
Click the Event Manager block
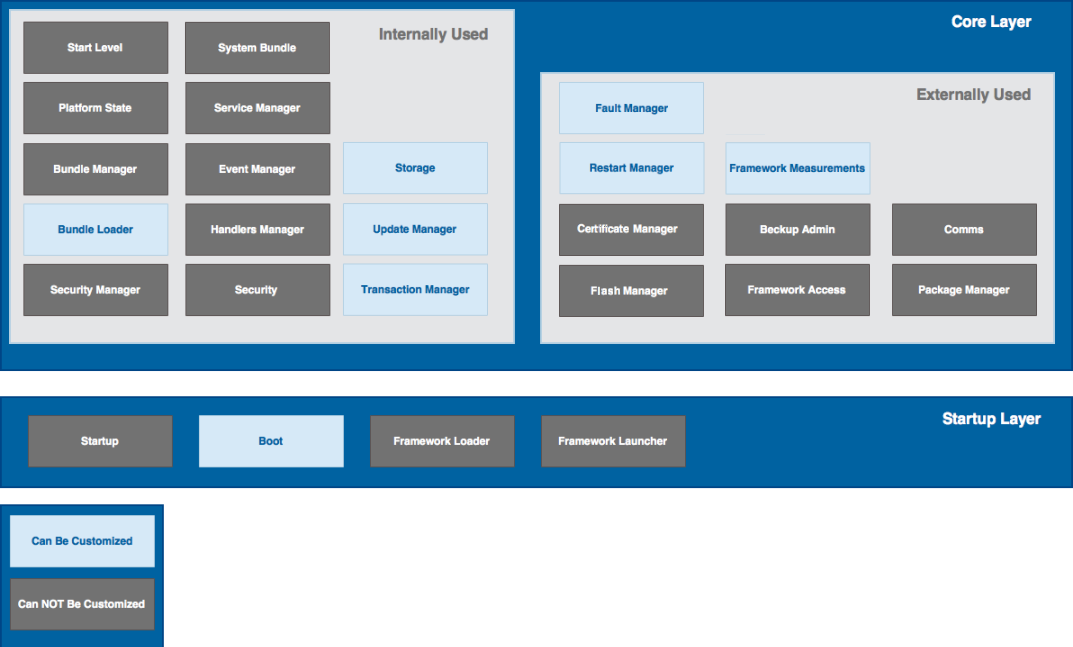(257, 169)
